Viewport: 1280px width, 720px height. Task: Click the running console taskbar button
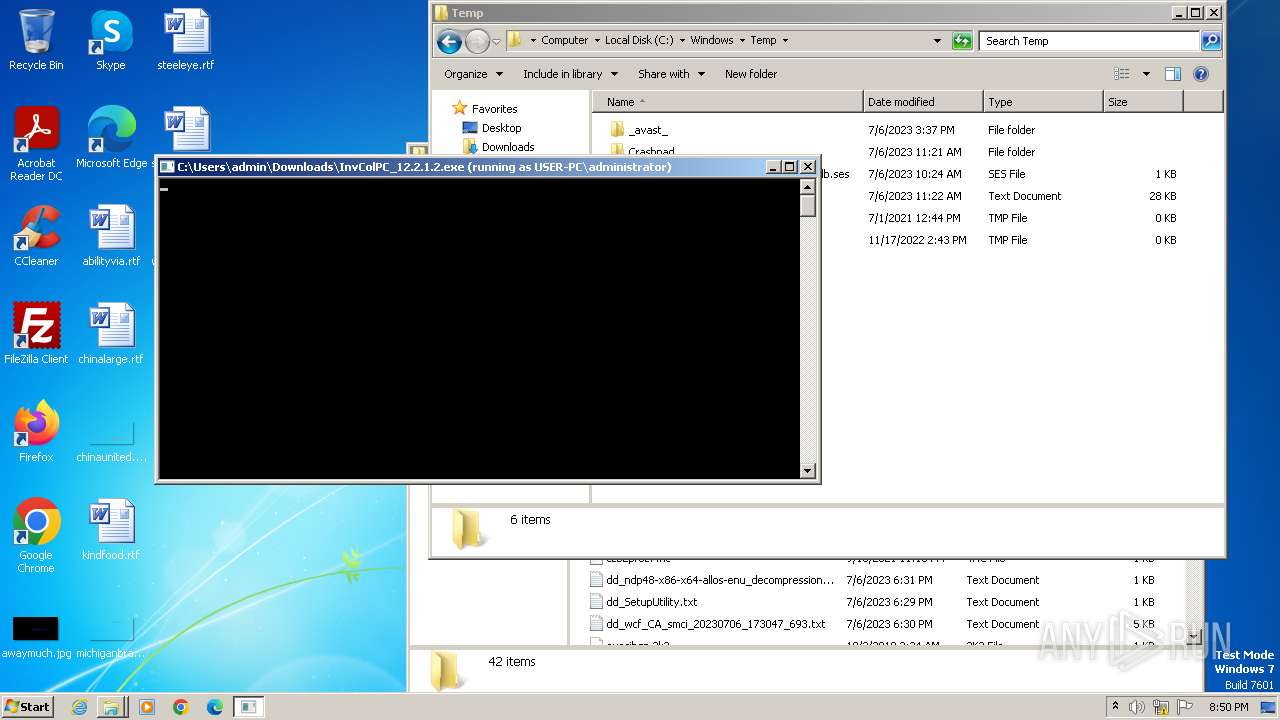click(248, 707)
